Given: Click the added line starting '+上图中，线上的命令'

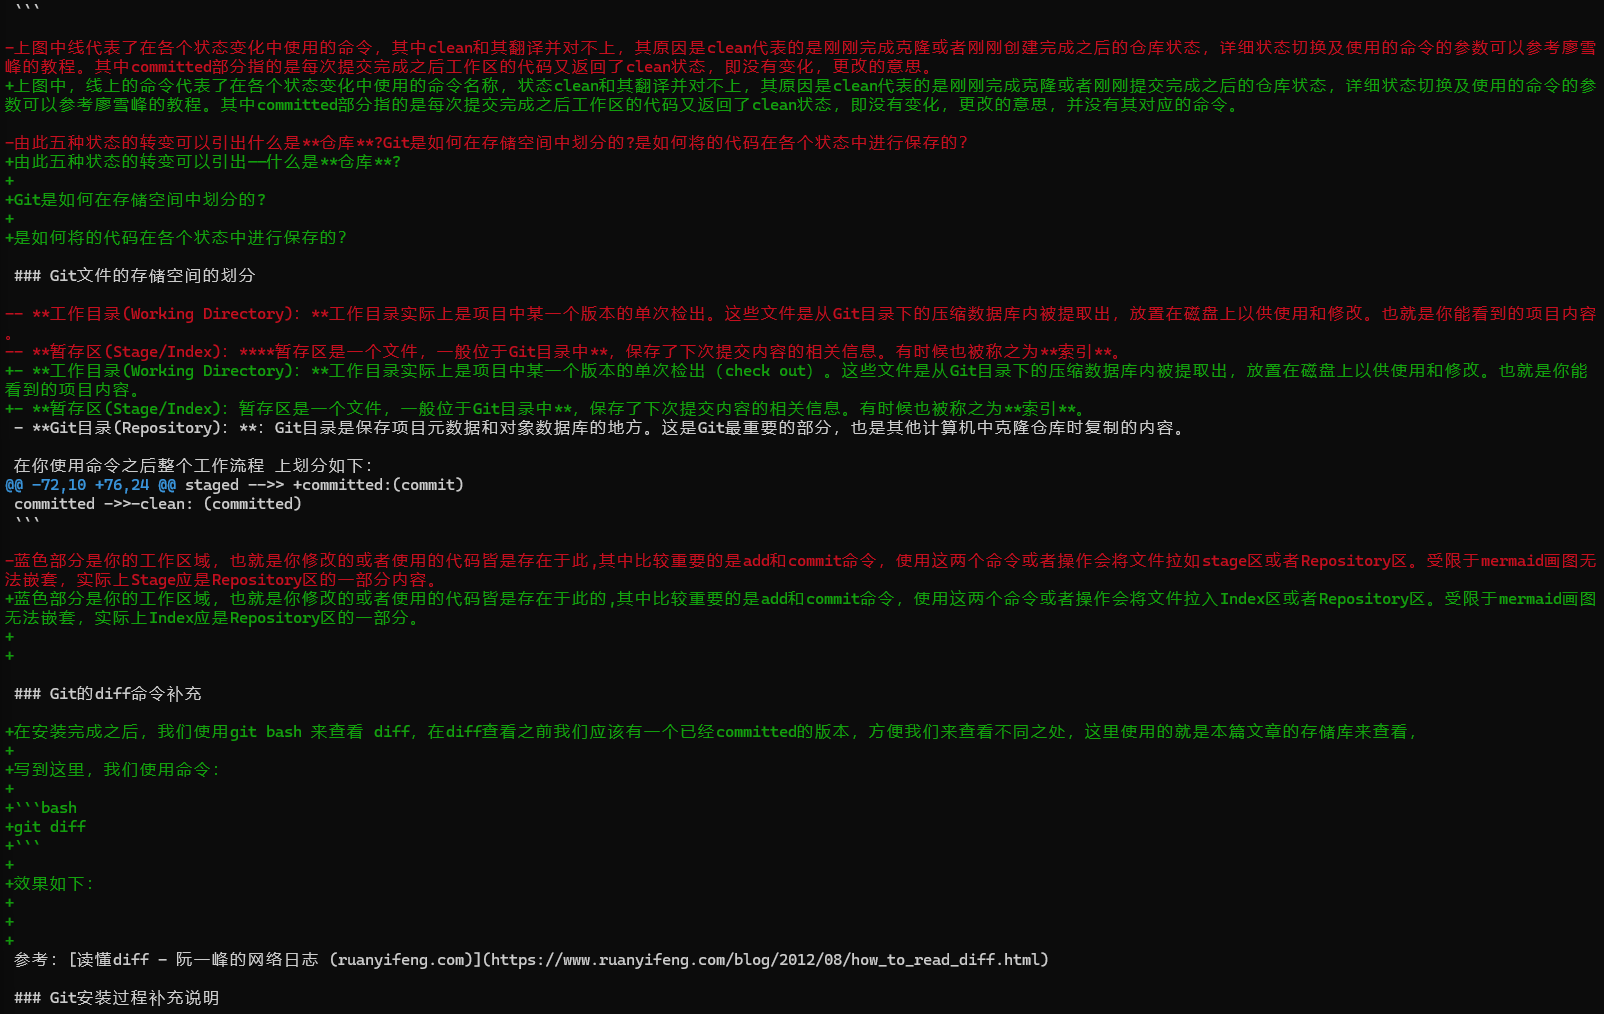Looking at the screenshot, I should (x=801, y=94).
